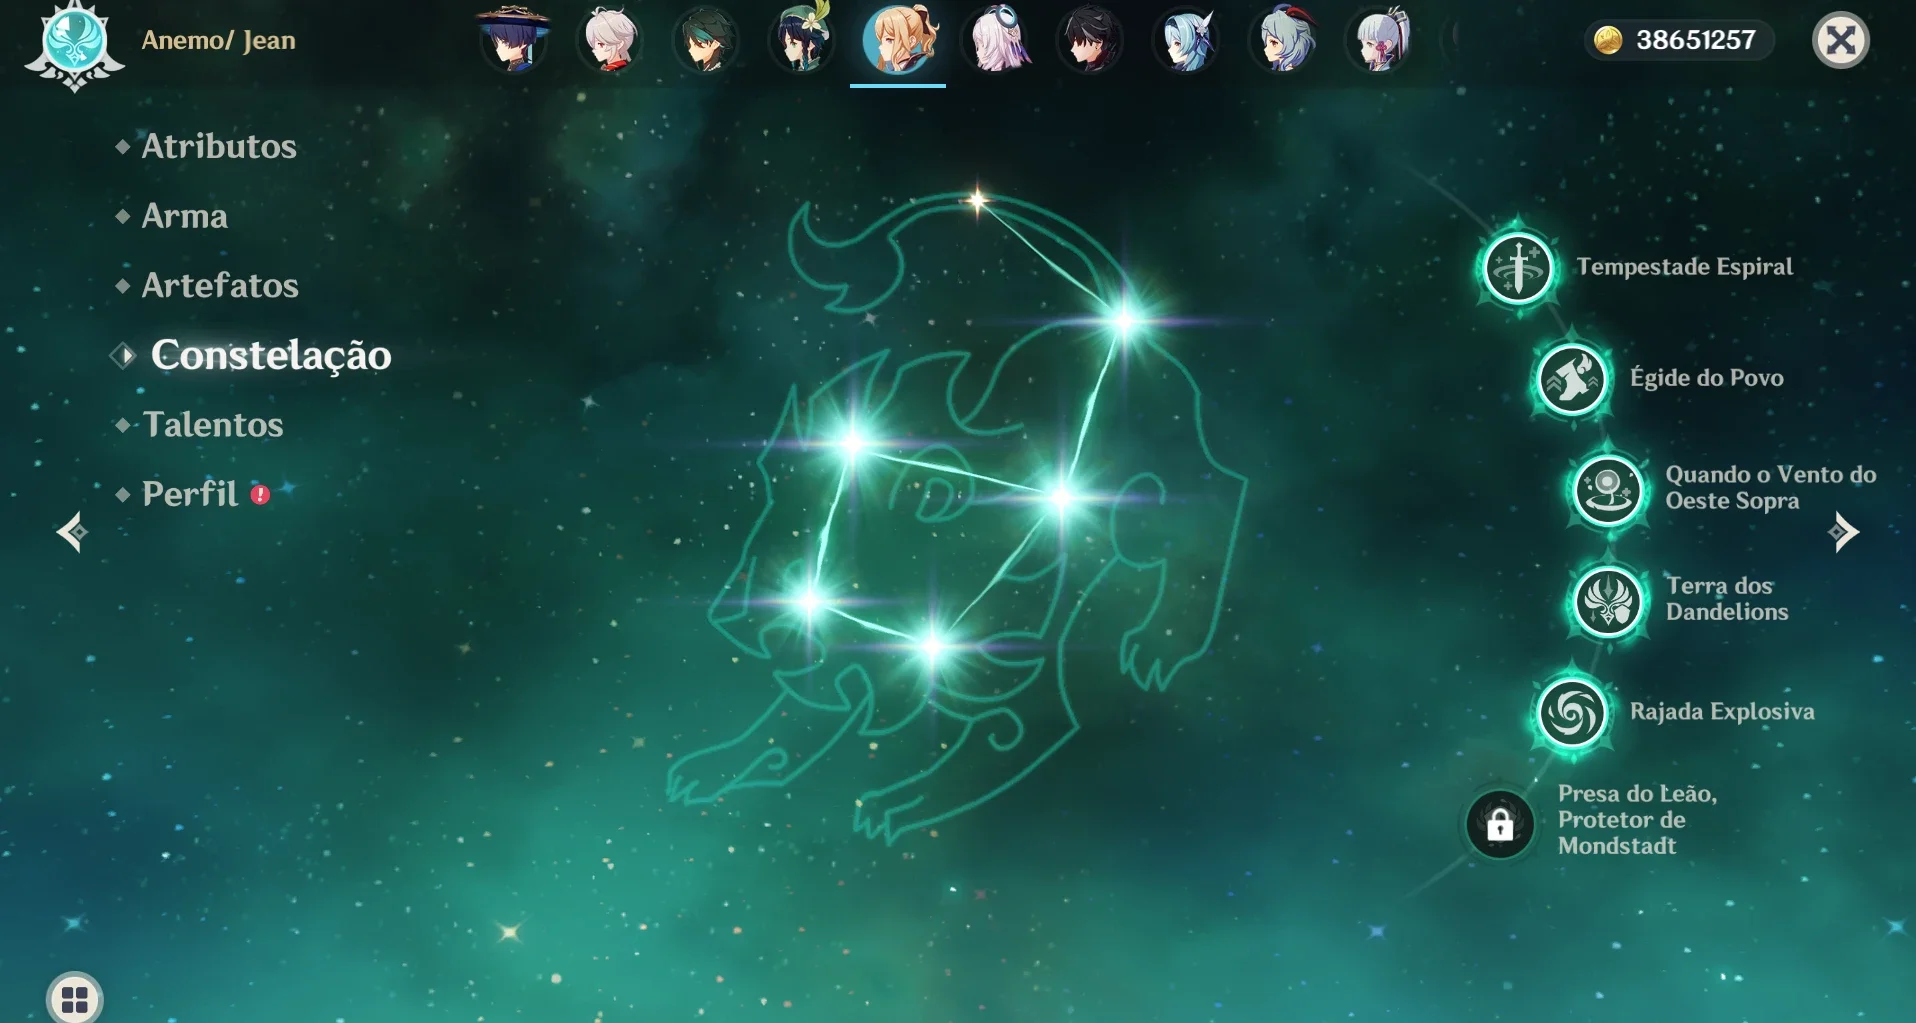Click the Mora balance 38651257
The image size is (1916, 1023).
click(x=1696, y=40)
